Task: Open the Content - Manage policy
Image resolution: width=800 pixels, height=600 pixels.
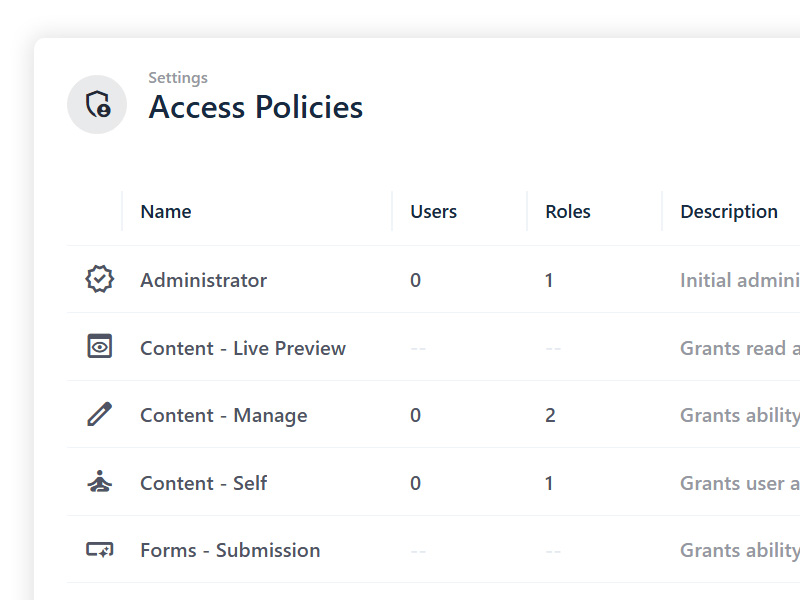Action: click(224, 416)
